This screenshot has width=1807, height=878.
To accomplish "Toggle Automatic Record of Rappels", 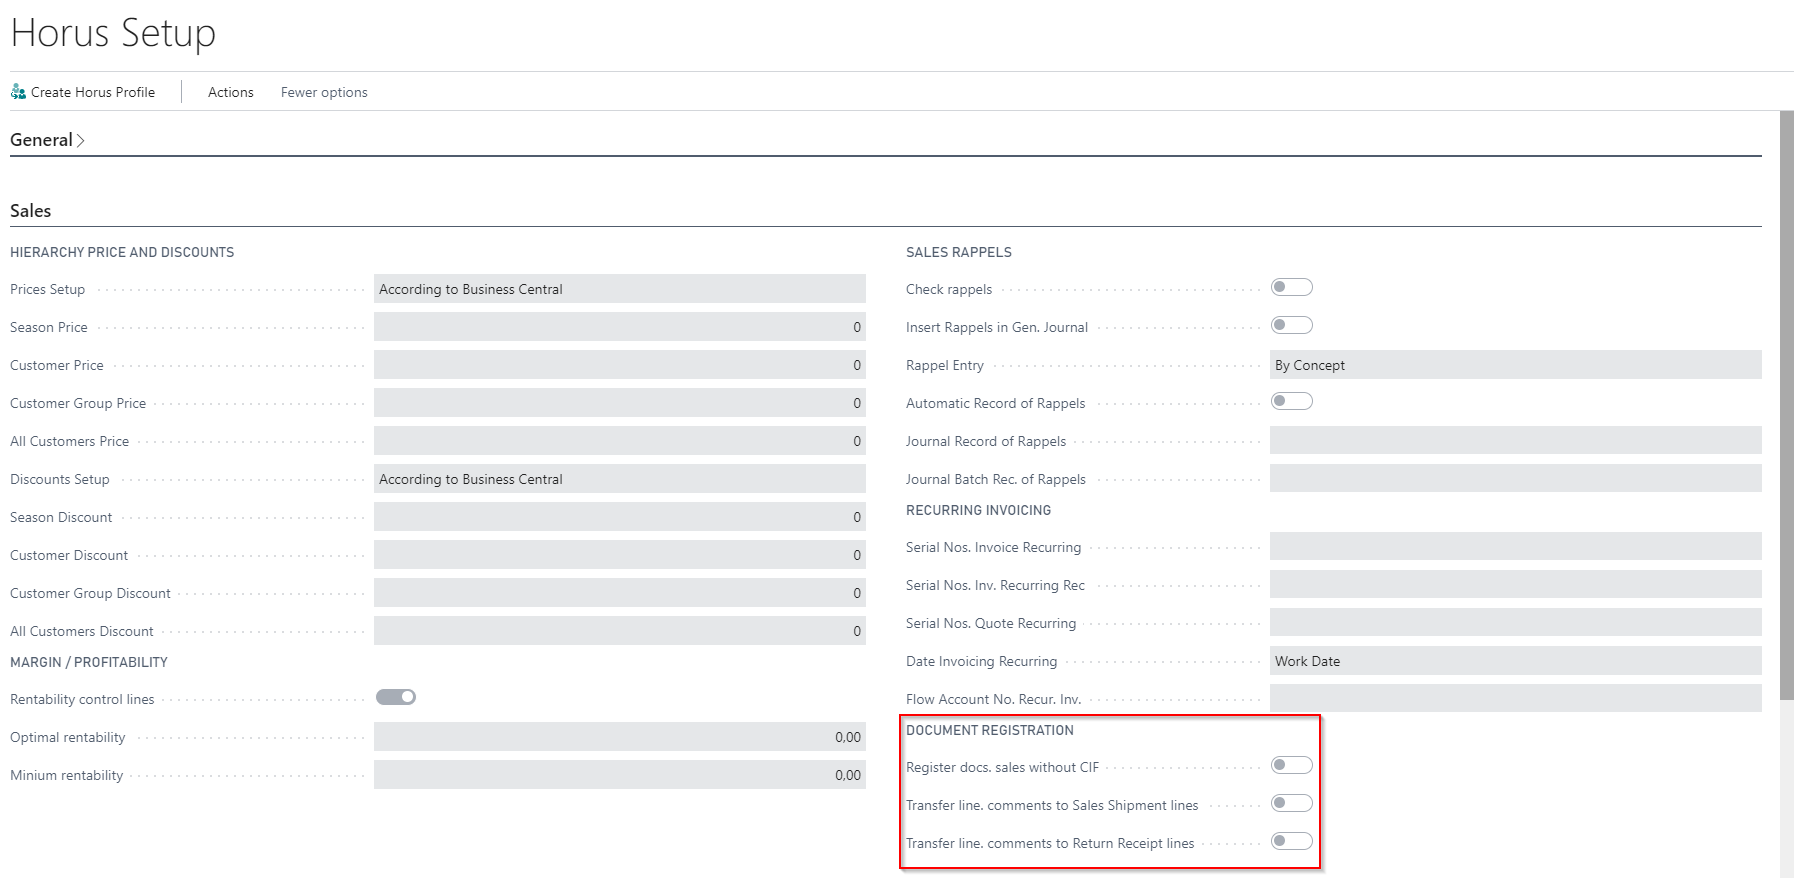I will [x=1291, y=401].
